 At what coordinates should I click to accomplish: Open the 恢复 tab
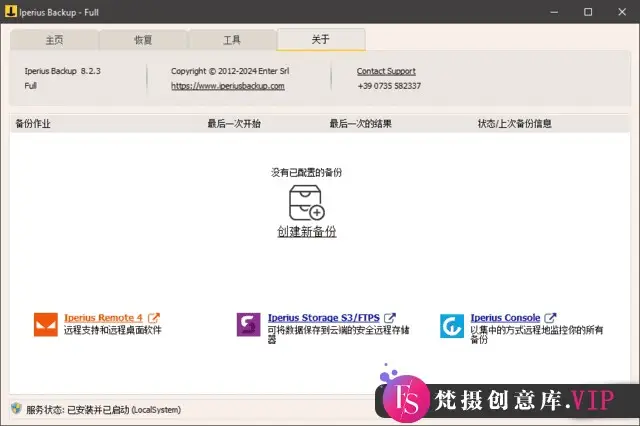(x=143, y=40)
